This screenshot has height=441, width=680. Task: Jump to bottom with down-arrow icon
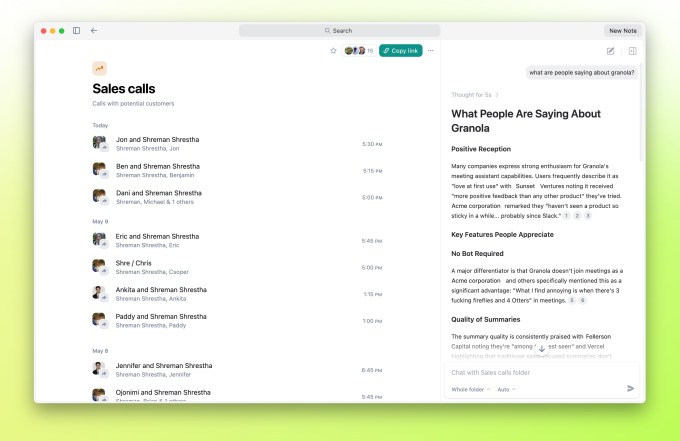[542, 349]
